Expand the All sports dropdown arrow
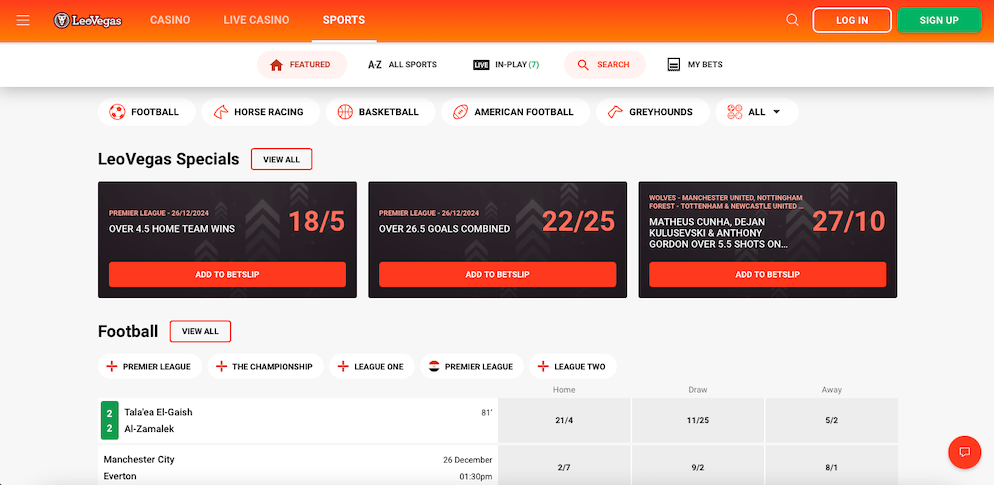This screenshot has width=994, height=485. click(x=777, y=112)
